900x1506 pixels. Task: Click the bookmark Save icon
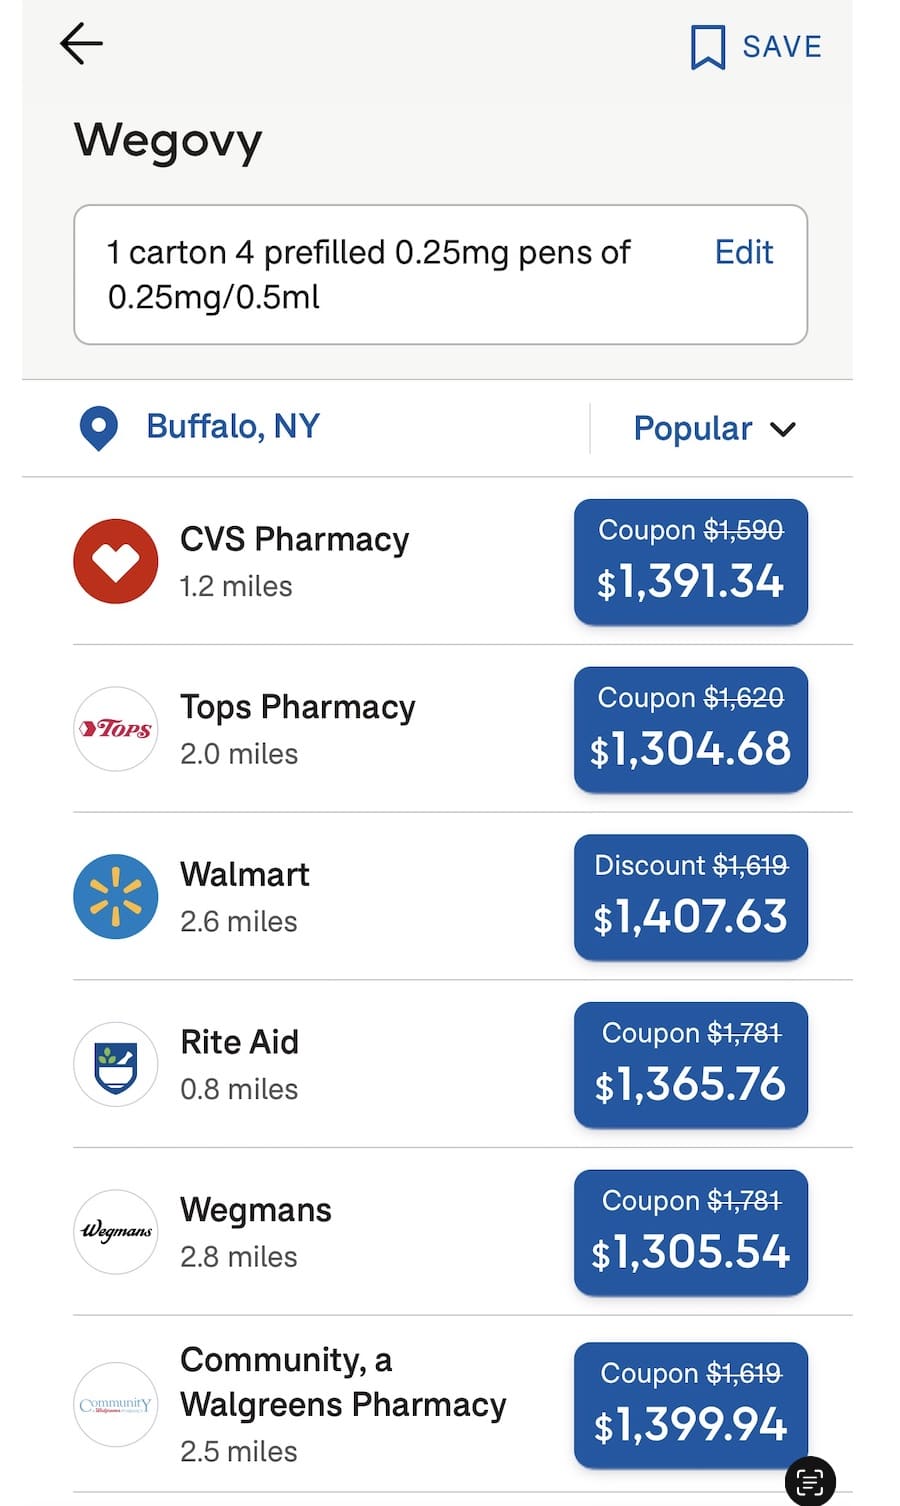[x=708, y=47]
